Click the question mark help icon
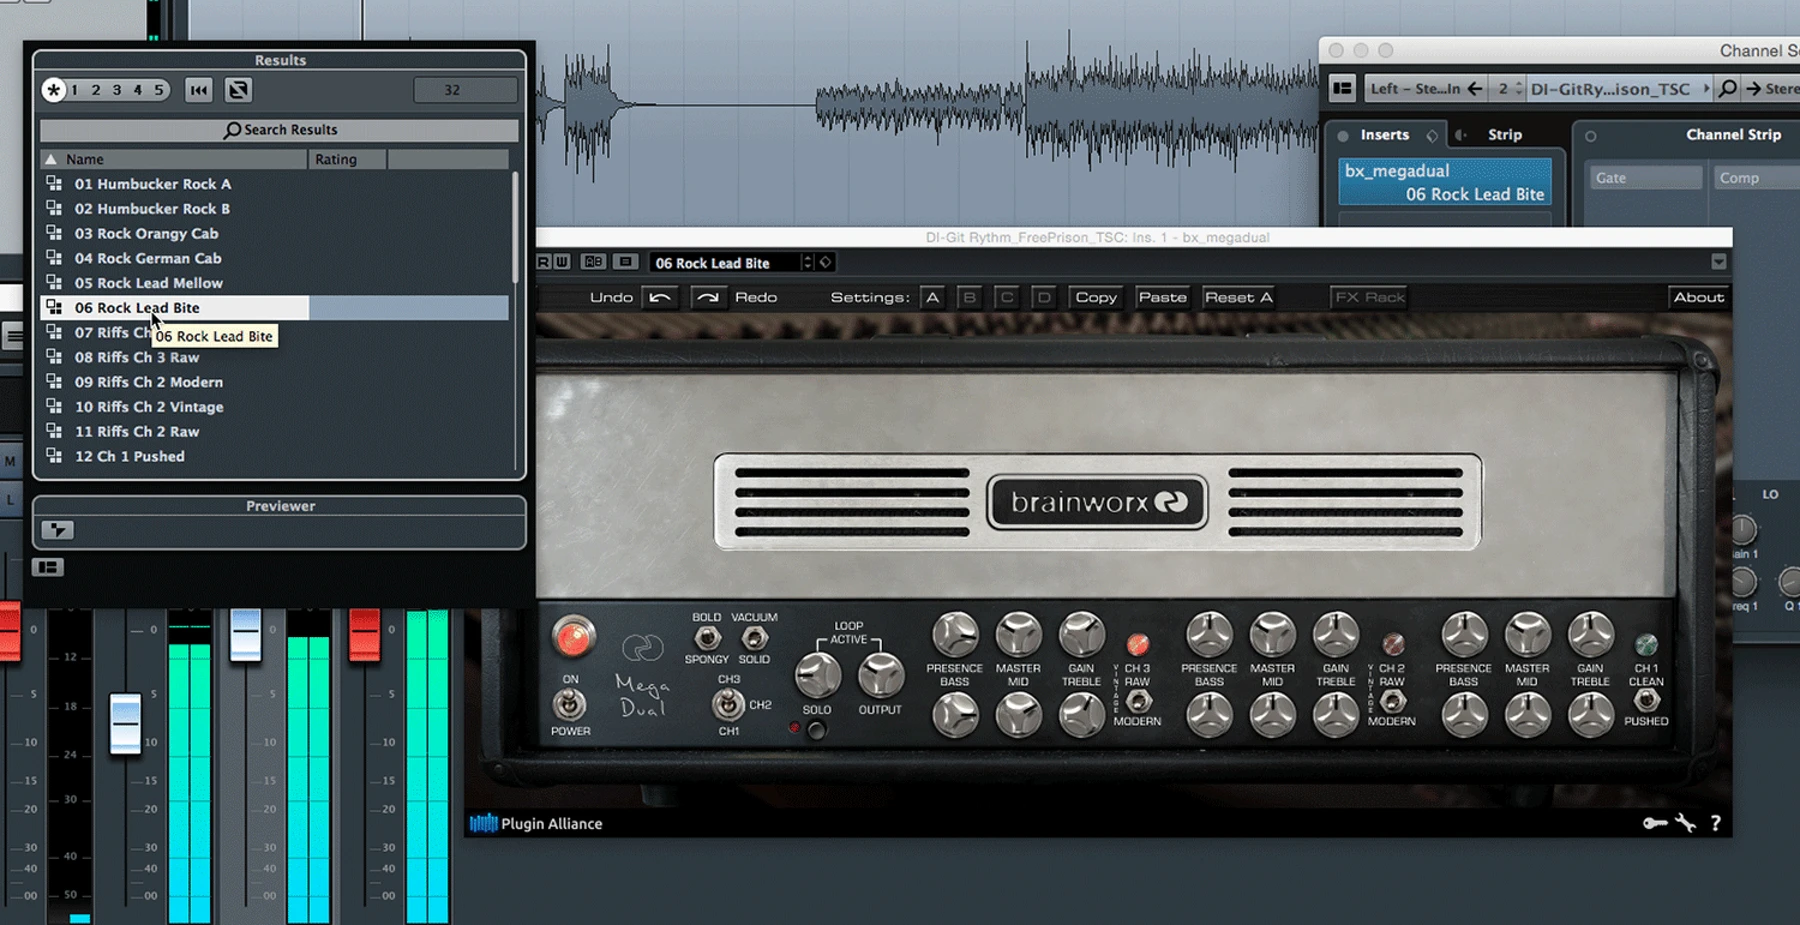Viewport: 1800px width, 925px height. (x=1716, y=823)
